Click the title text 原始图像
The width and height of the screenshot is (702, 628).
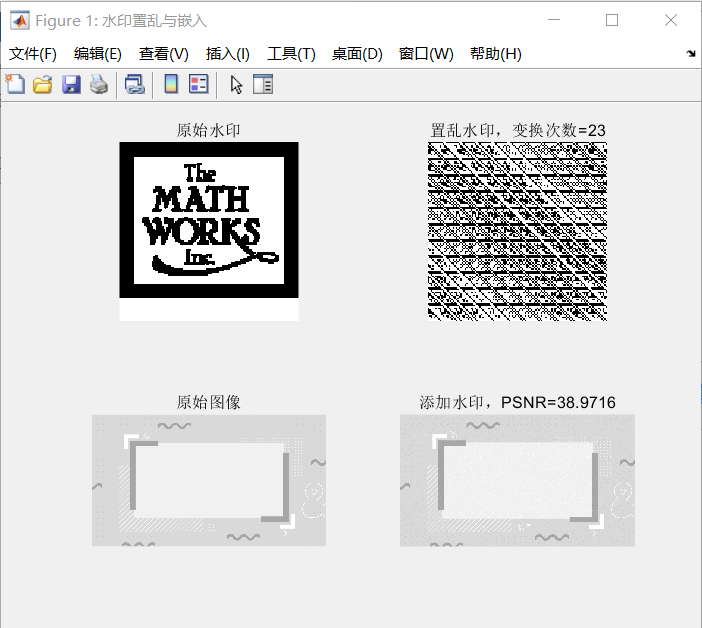(x=209, y=402)
